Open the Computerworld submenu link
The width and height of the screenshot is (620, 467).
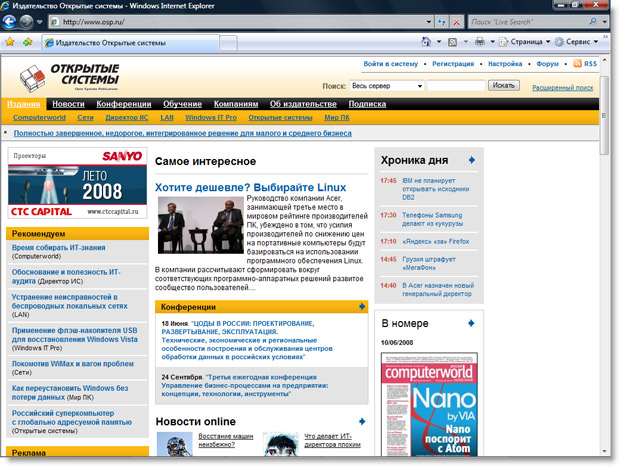[x=39, y=117]
